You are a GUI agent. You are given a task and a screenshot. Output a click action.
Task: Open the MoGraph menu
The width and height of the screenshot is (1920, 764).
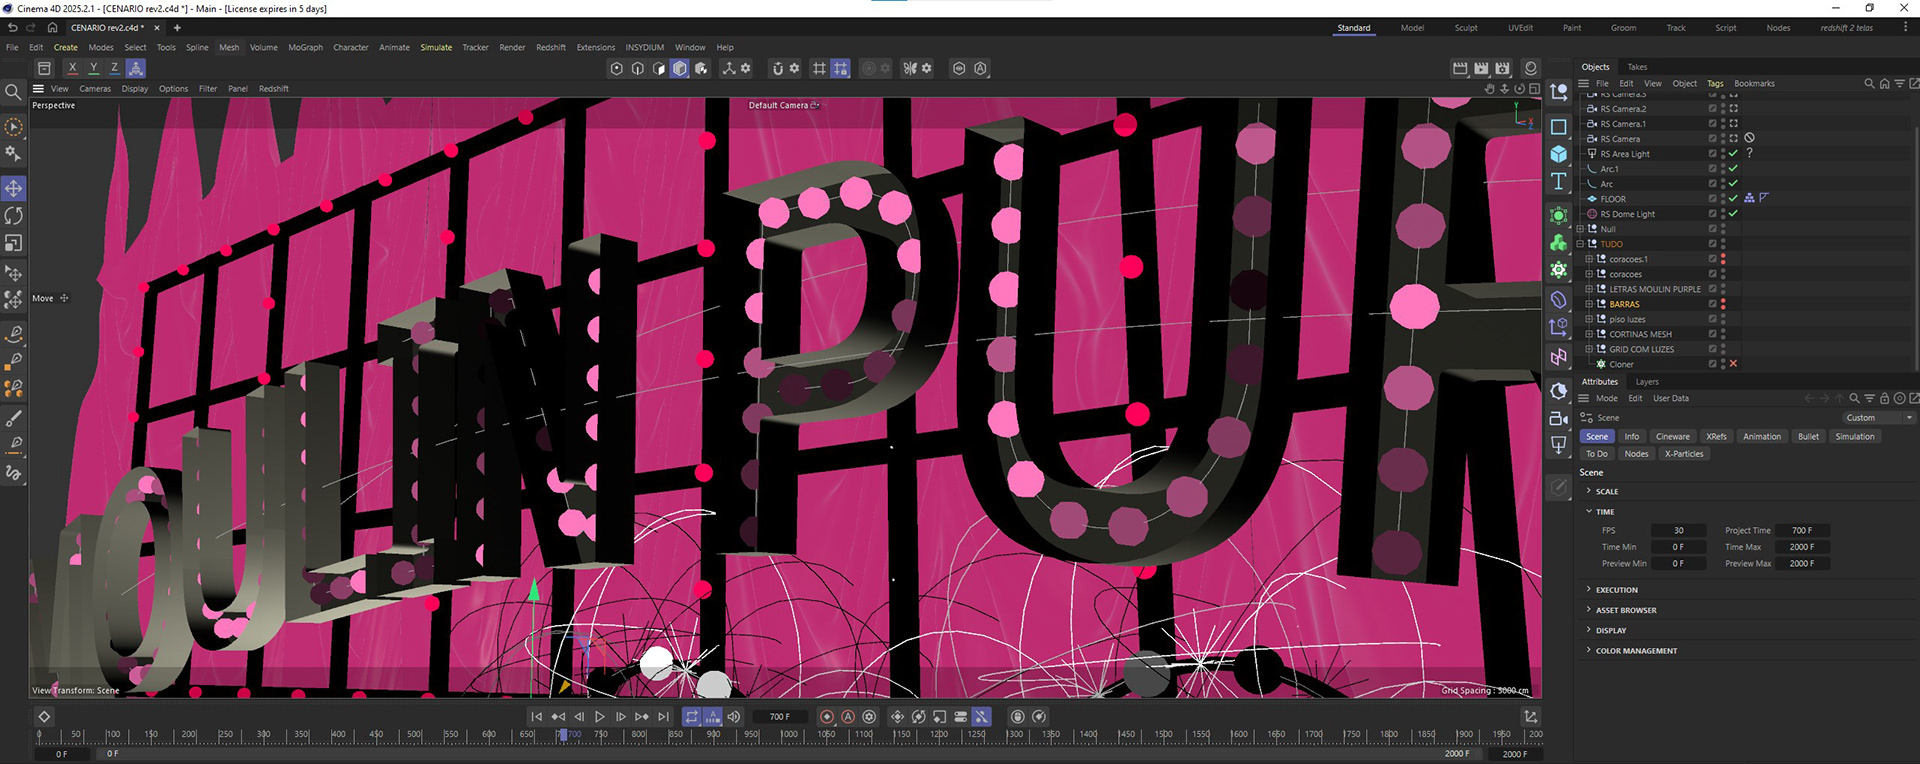coord(306,47)
